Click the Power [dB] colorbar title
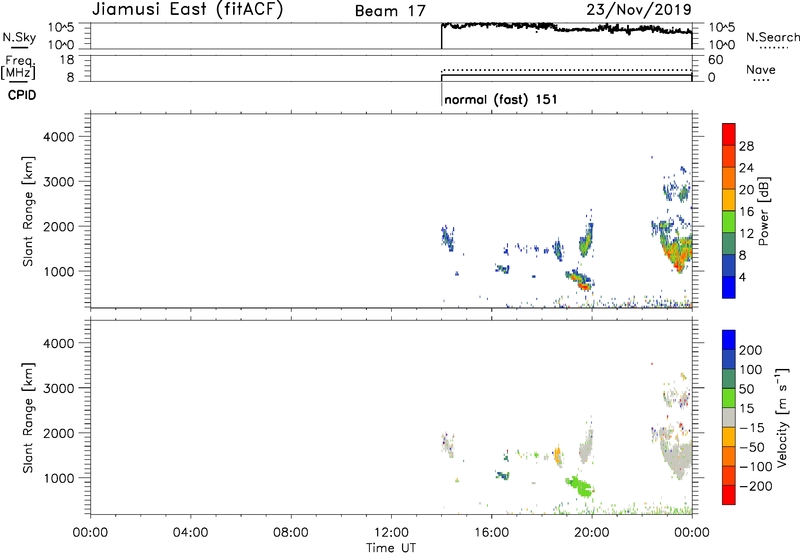 (763, 211)
